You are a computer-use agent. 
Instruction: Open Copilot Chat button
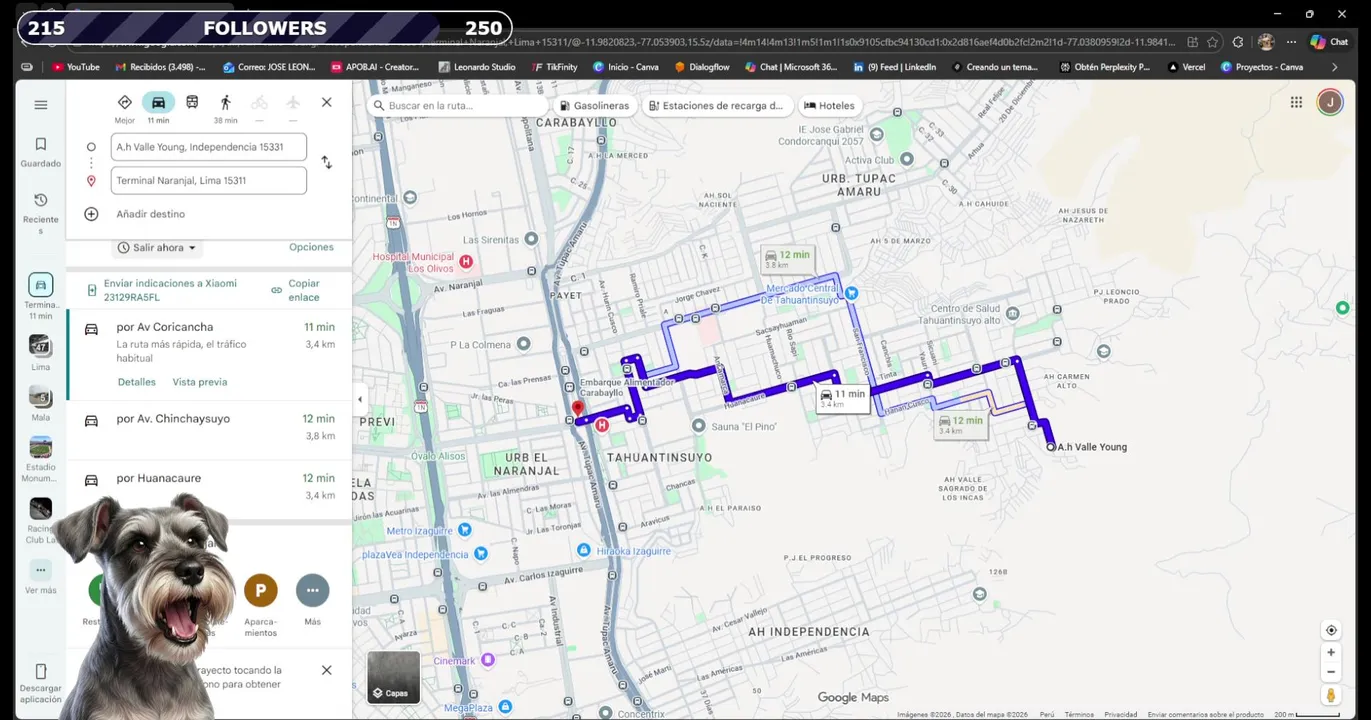1329,42
